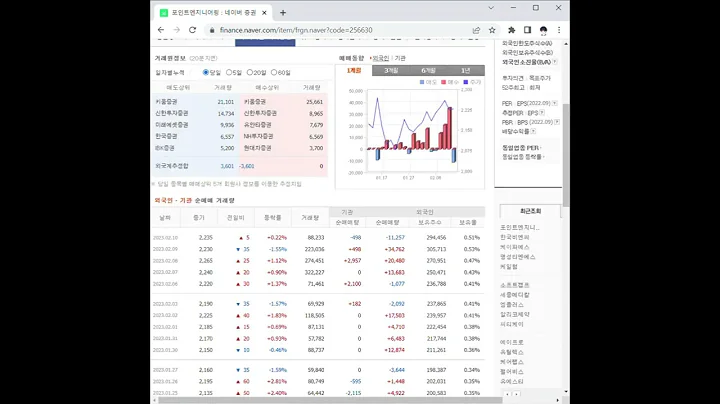Switch the chart to the 1개월 tab

click(x=354, y=70)
